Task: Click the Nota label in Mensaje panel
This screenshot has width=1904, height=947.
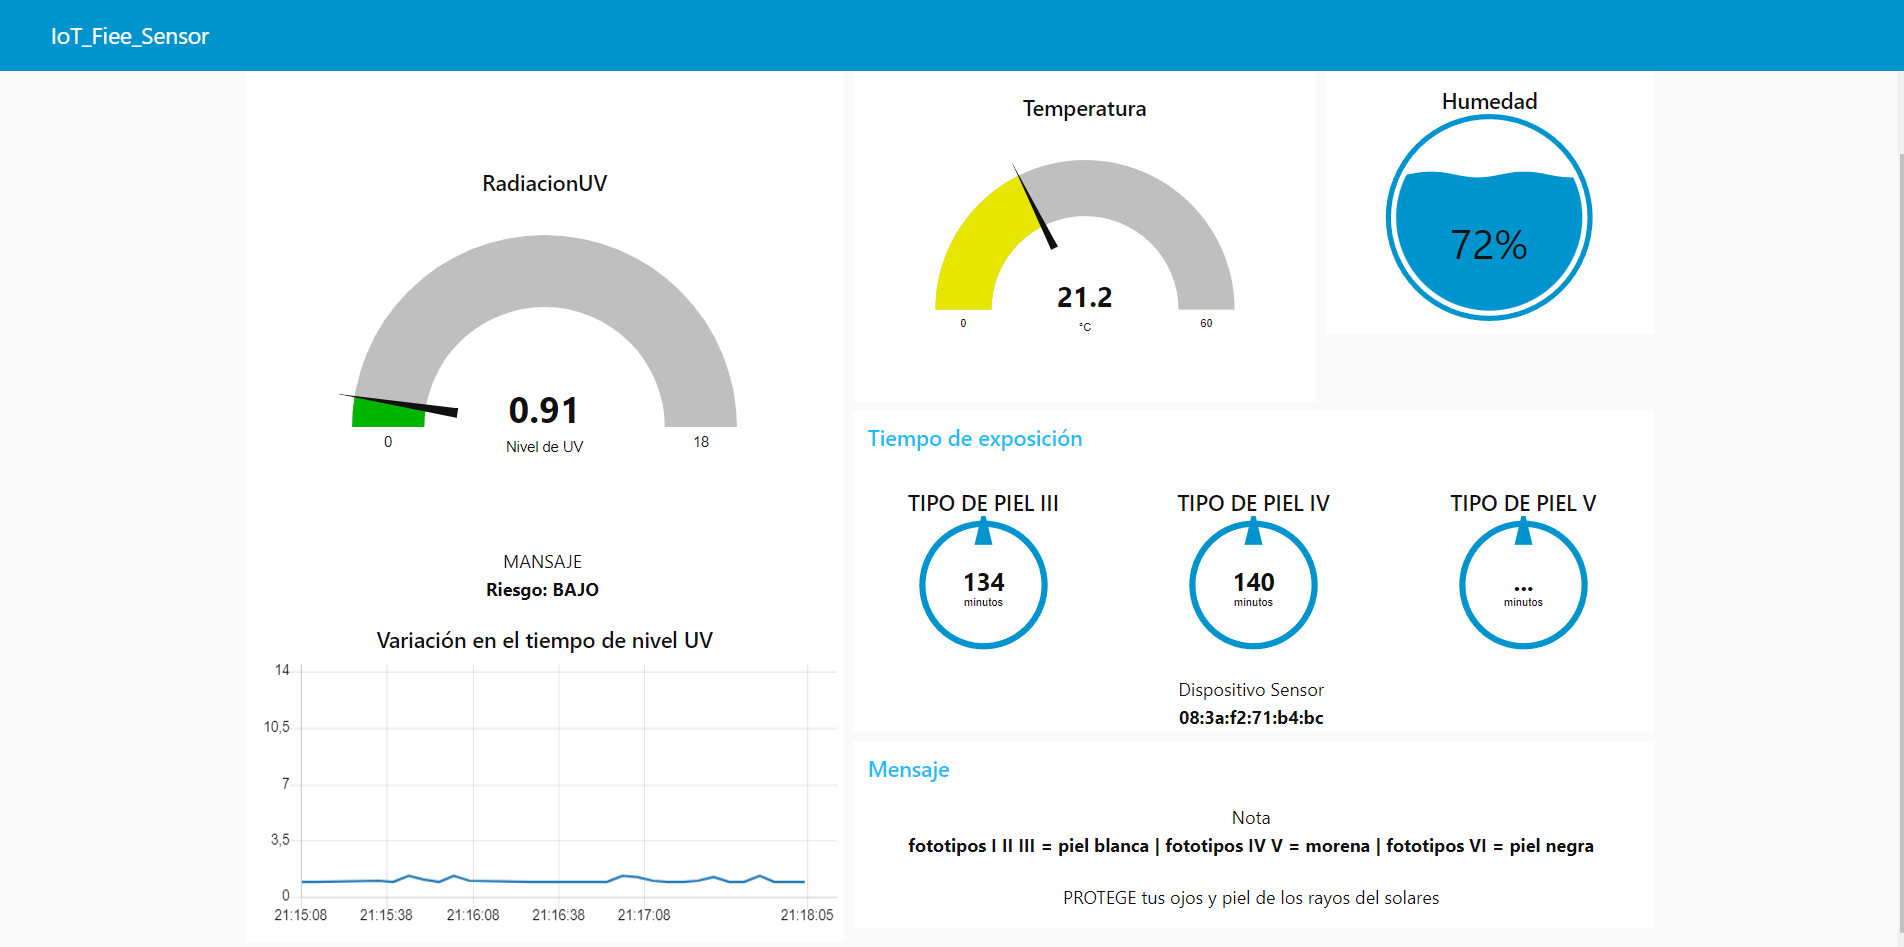Action: [1251, 818]
